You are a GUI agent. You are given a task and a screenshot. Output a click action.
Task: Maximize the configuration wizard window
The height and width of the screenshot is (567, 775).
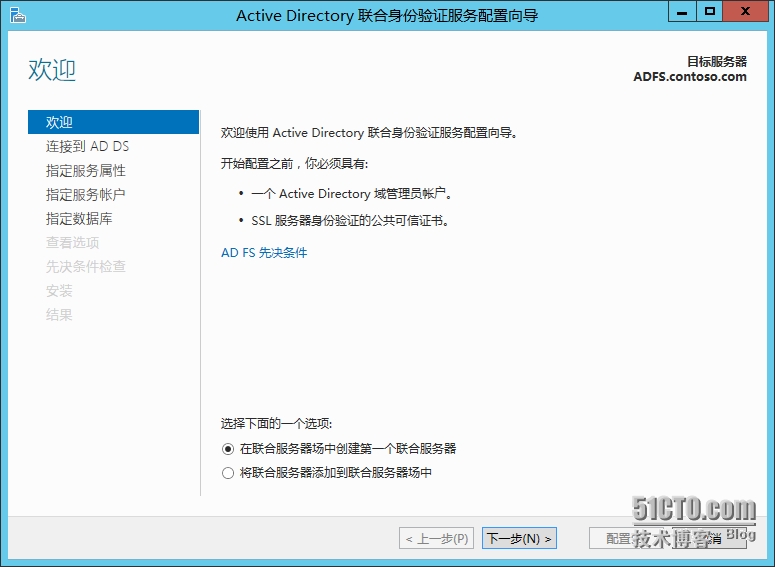pyautogui.click(x=710, y=12)
